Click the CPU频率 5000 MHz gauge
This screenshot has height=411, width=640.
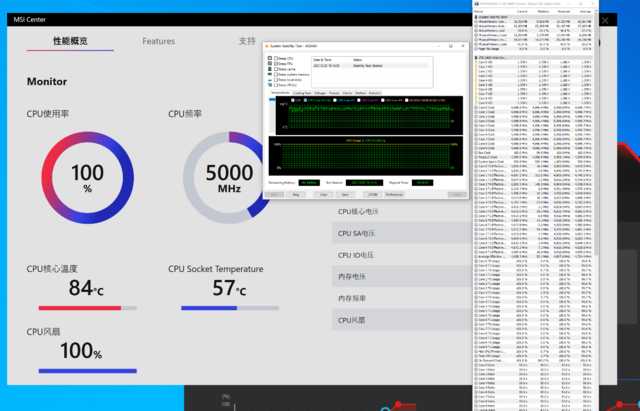pyautogui.click(x=229, y=178)
